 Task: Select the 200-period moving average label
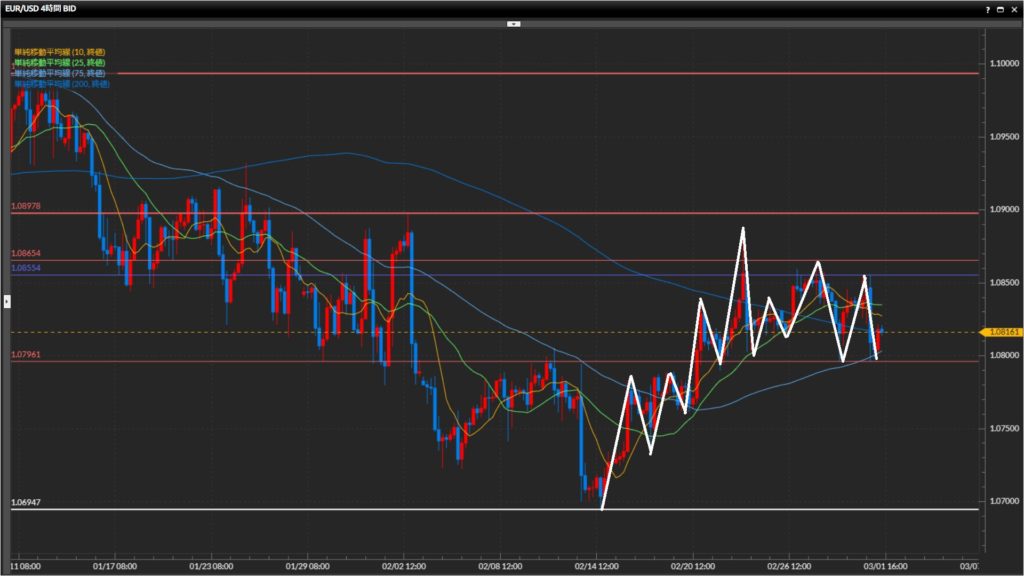[x=62, y=84]
